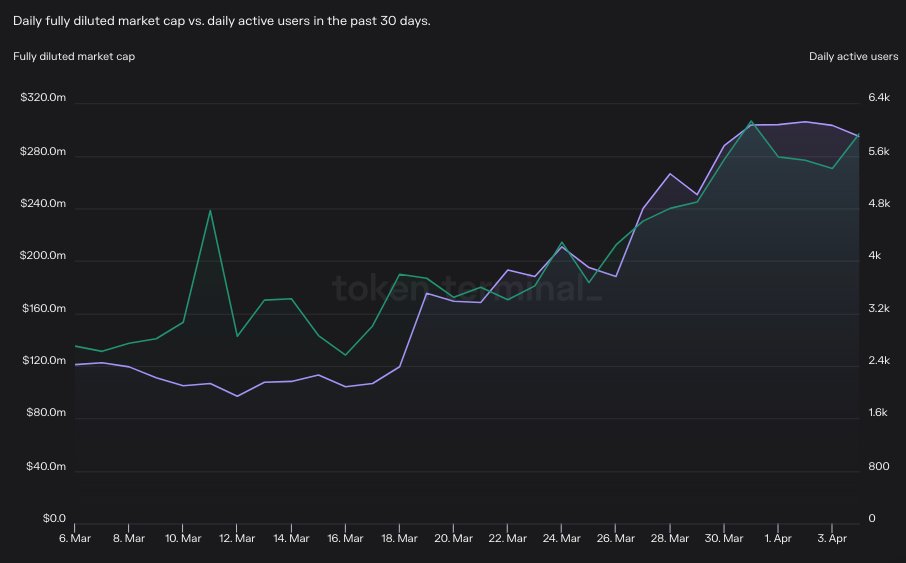Screen dimensions: 906x563
Task: Click the 1.6k right axis label
Action: coord(878,412)
